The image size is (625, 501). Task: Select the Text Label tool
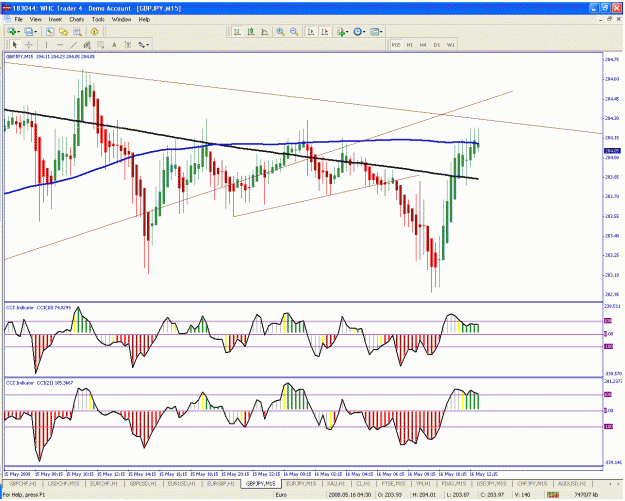pos(128,45)
